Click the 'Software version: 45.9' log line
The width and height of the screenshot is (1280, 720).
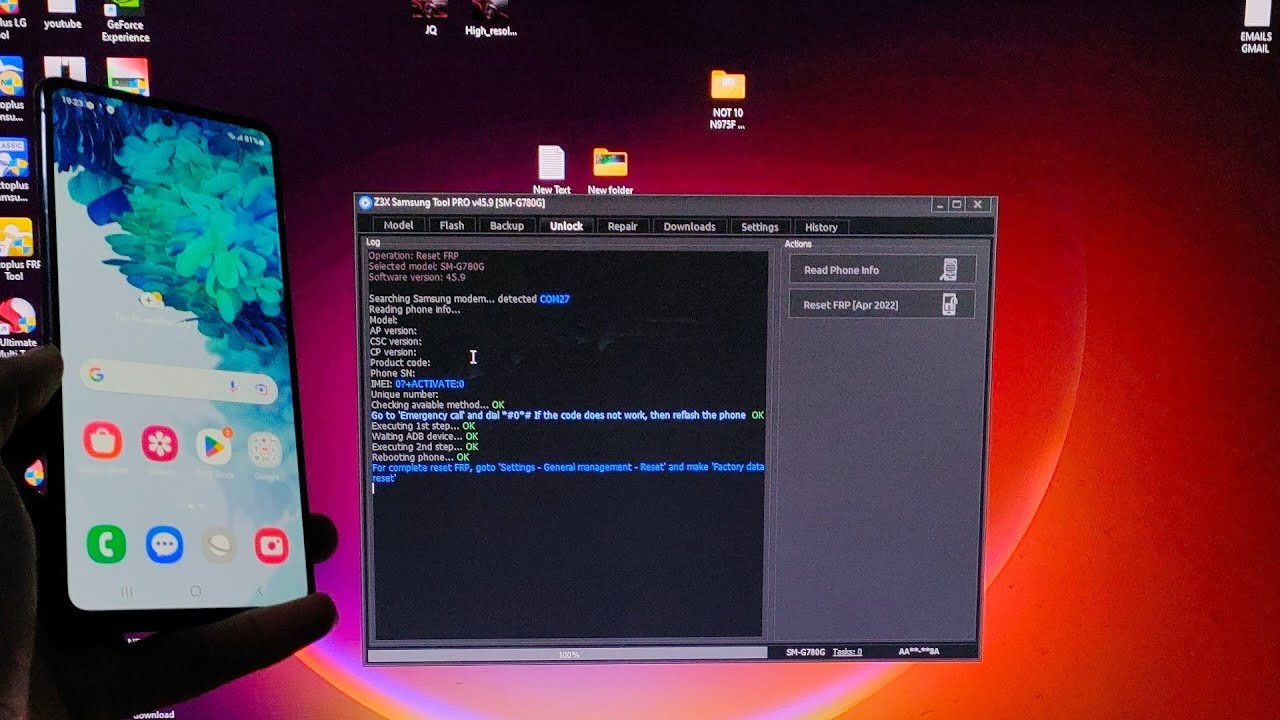tap(416, 277)
